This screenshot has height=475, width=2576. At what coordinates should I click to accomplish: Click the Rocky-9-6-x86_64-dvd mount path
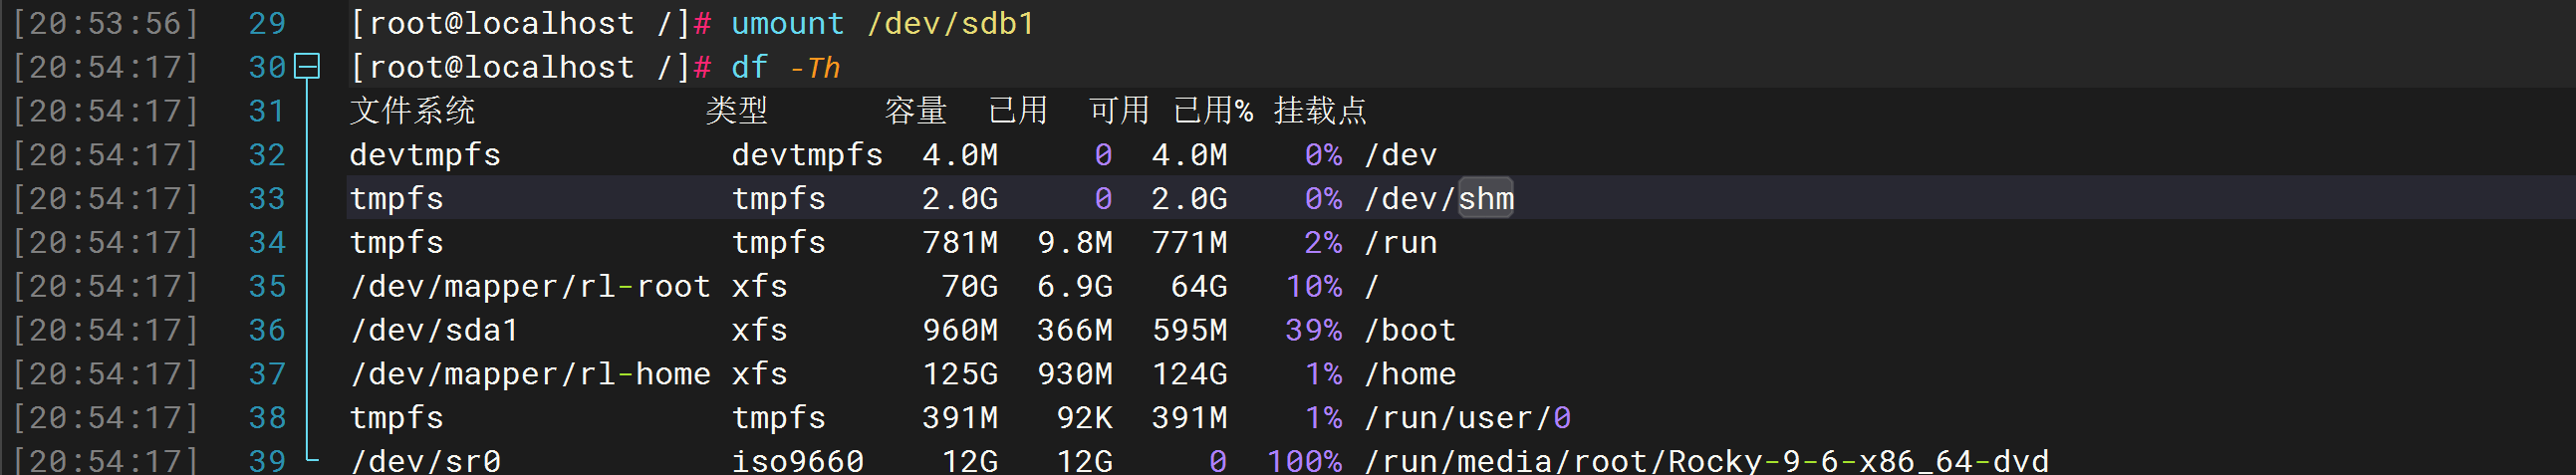tap(1706, 461)
